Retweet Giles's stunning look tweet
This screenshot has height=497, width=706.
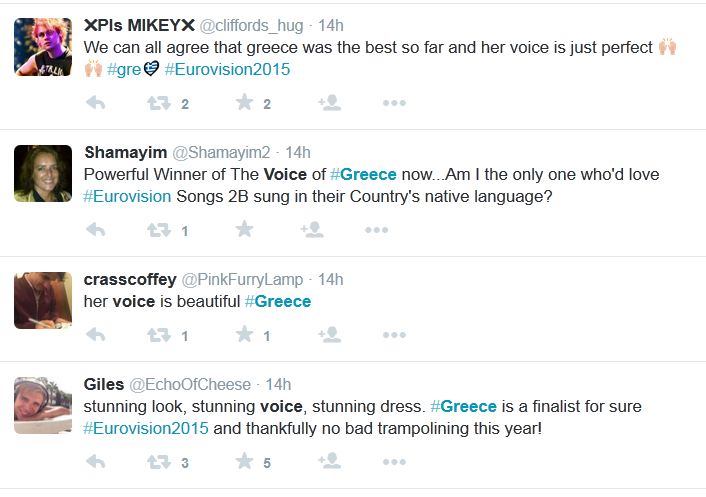[159, 462]
